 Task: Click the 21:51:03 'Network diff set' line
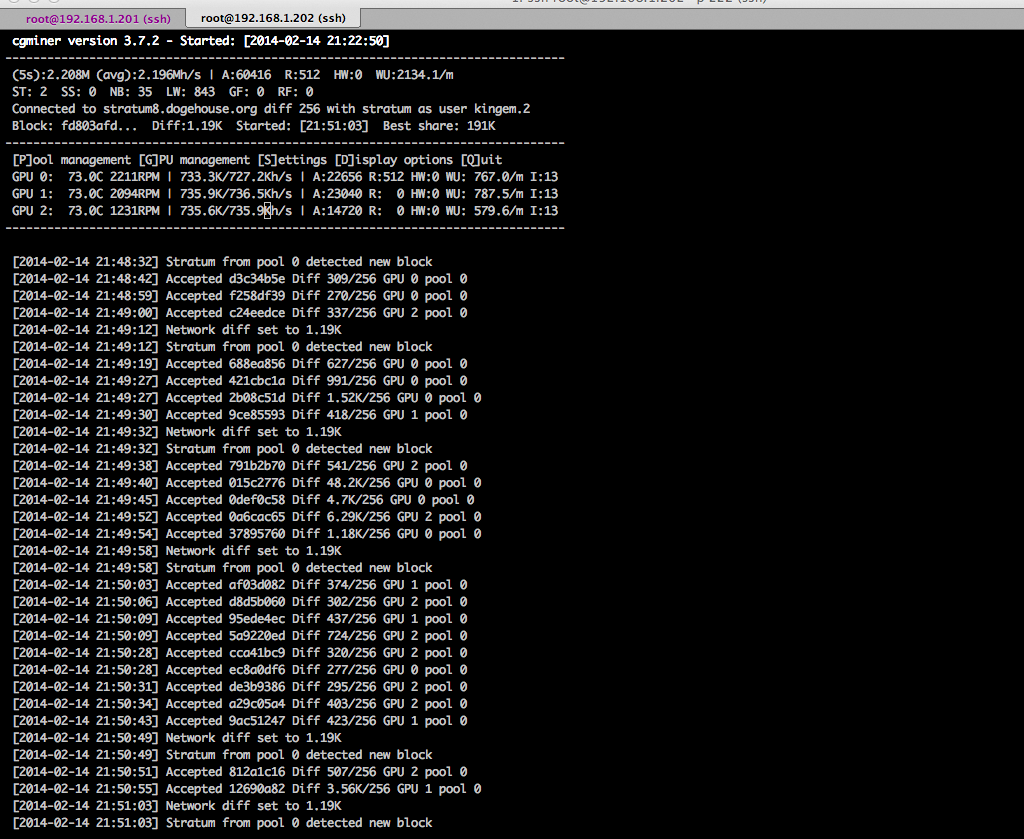pyautogui.click(x=177, y=805)
